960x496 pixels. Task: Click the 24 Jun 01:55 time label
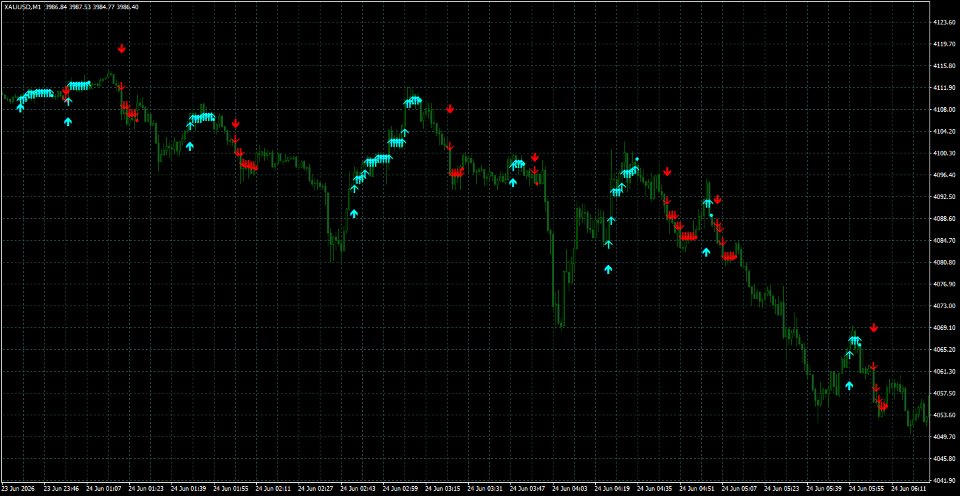[x=231, y=489]
